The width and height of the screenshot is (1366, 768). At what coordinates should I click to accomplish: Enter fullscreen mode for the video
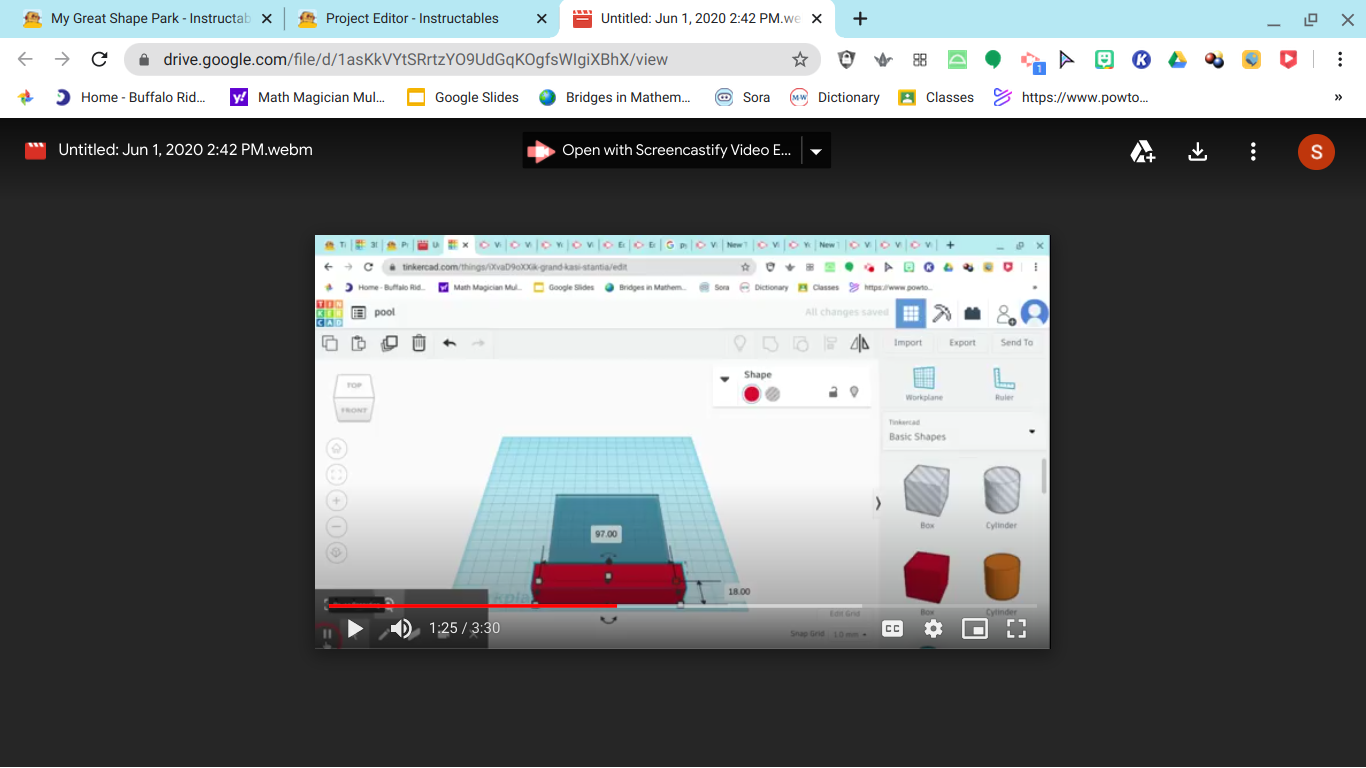pos(1016,628)
